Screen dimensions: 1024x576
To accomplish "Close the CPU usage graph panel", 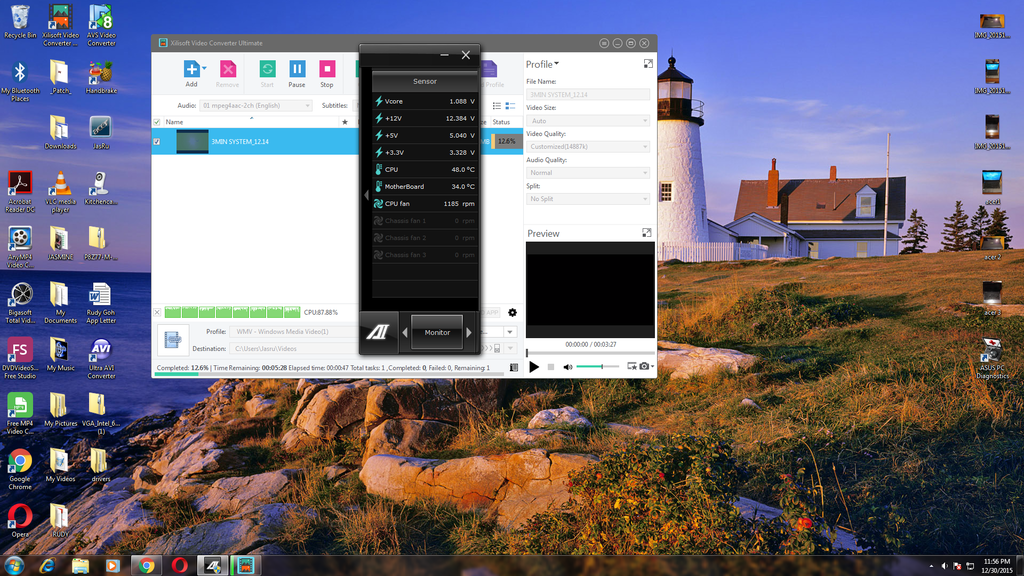I will coord(157,313).
